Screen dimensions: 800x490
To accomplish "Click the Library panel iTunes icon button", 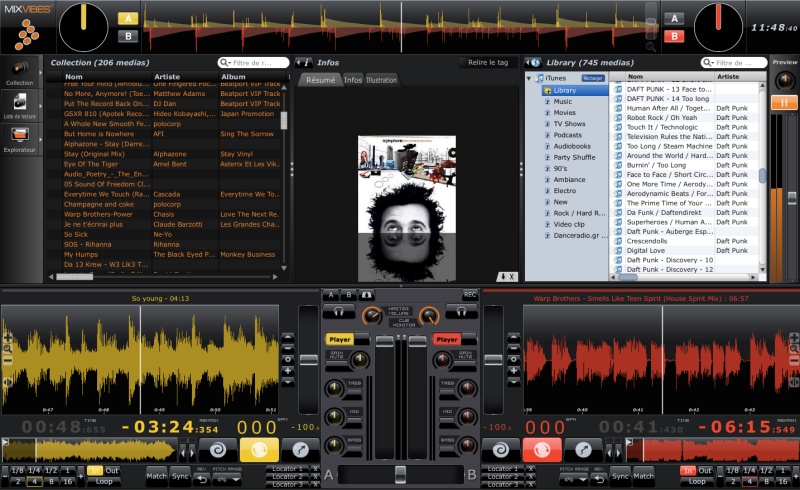I will (534, 62).
